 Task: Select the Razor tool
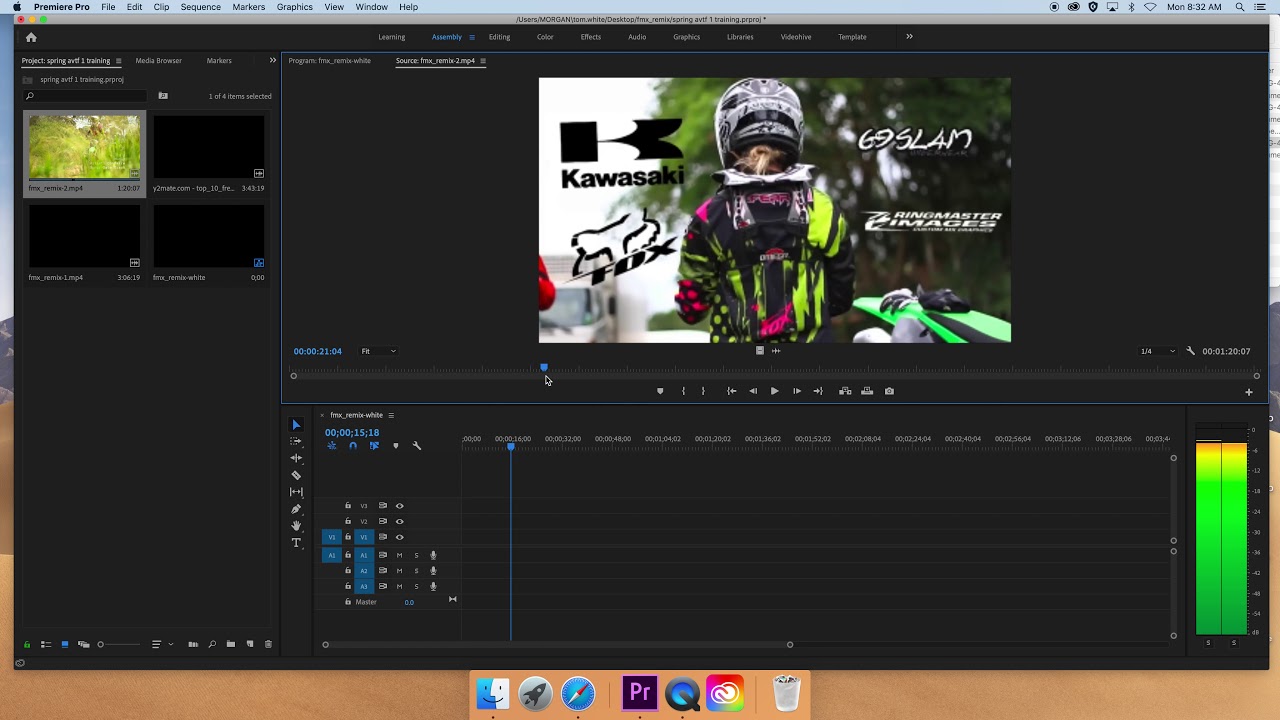click(x=296, y=475)
